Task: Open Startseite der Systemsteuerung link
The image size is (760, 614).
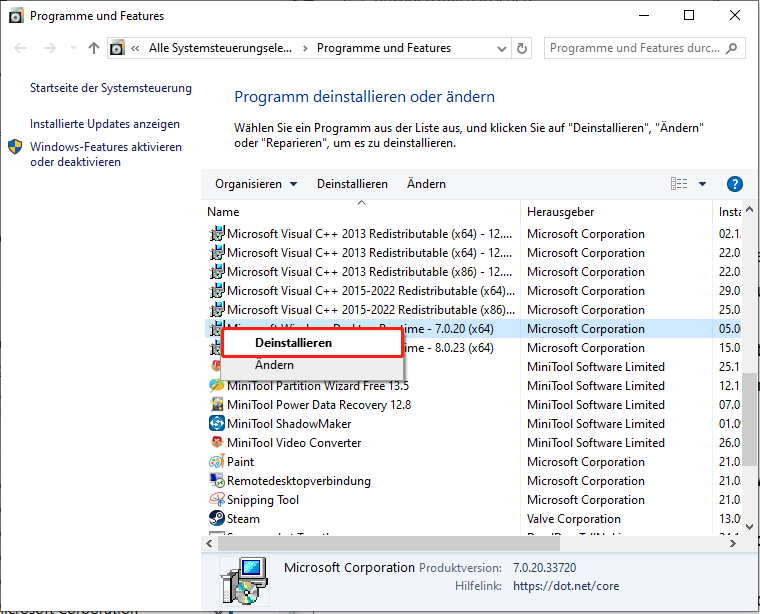Action: [111, 88]
